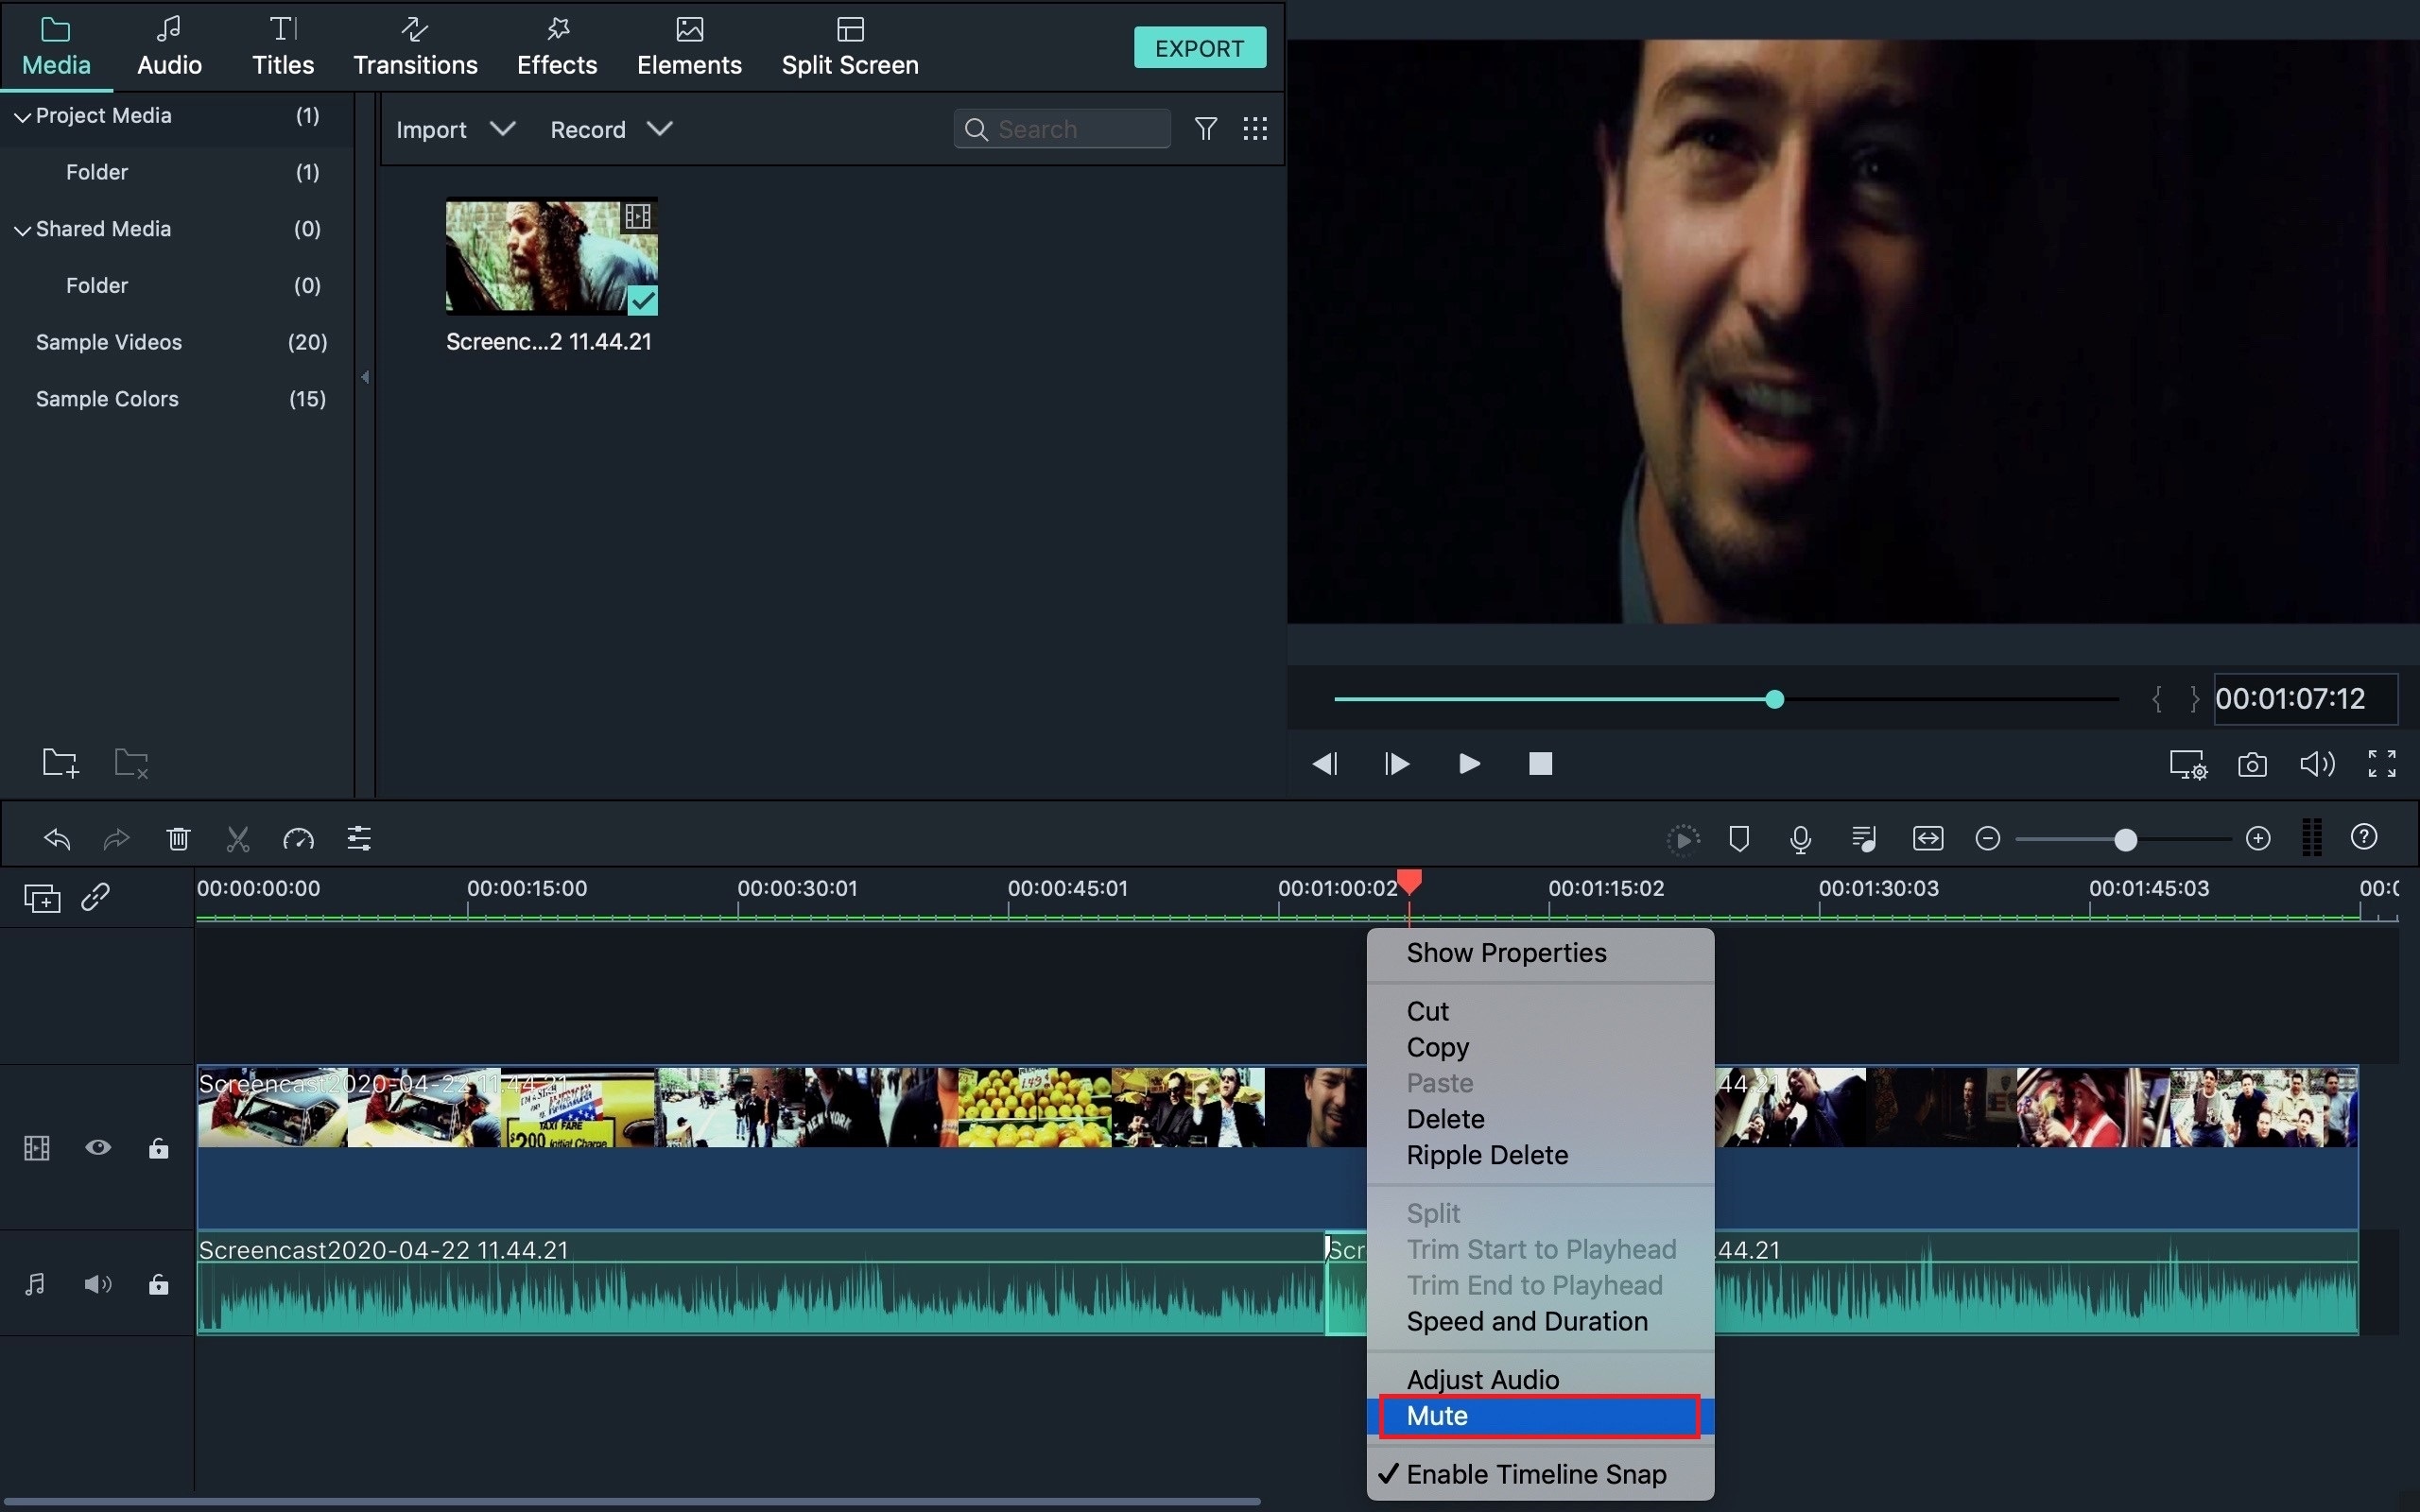Viewport: 2420px width, 1512px height.
Task: Drag the playback progress slider in preview
Action: [x=1775, y=698]
